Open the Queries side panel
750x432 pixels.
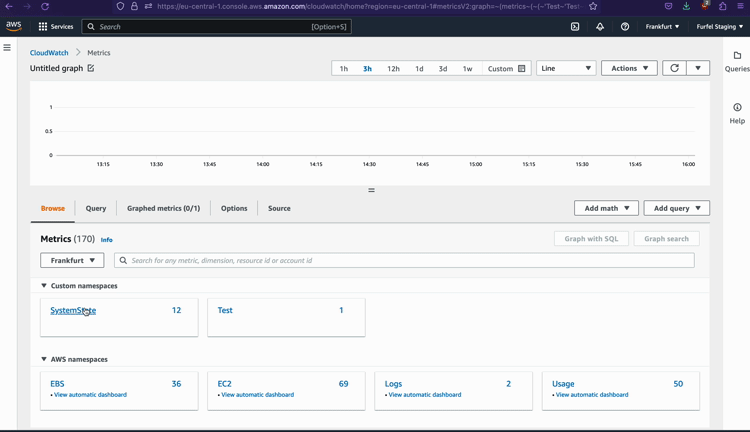tap(737, 62)
